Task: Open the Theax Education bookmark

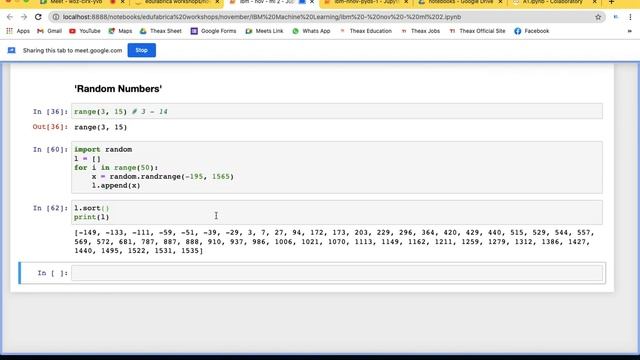Action: tap(366, 31)
